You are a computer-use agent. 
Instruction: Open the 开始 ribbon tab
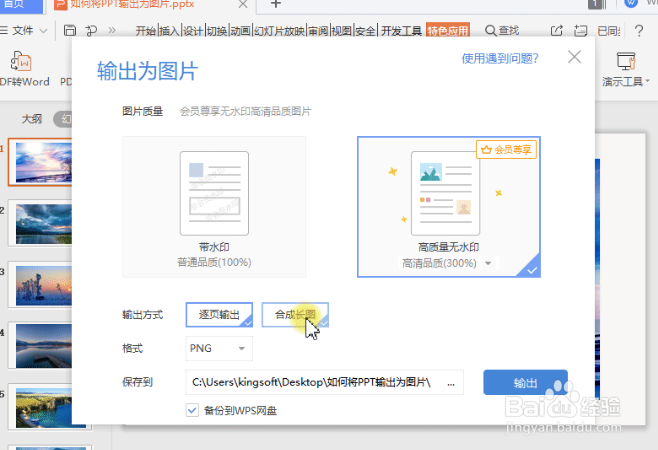click(146, 31)
